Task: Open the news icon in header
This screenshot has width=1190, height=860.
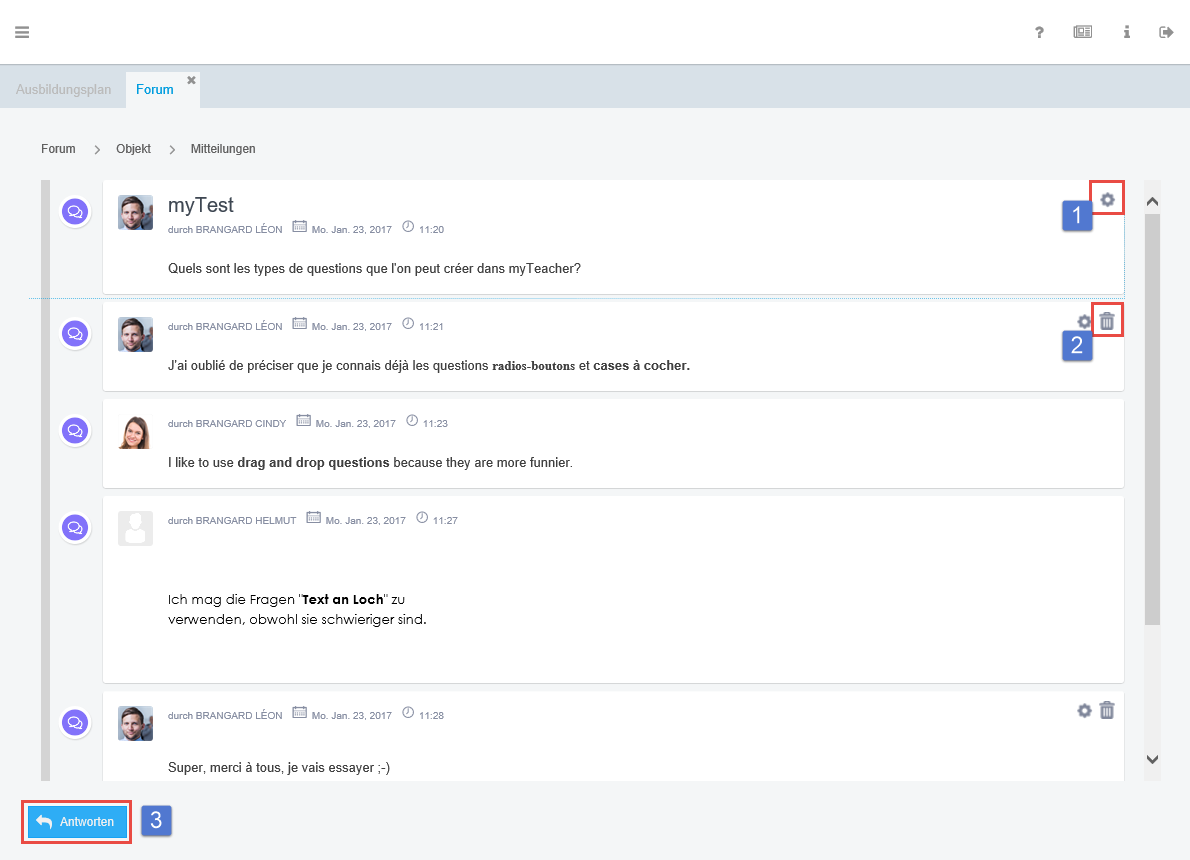Action: pos(1082,32)
